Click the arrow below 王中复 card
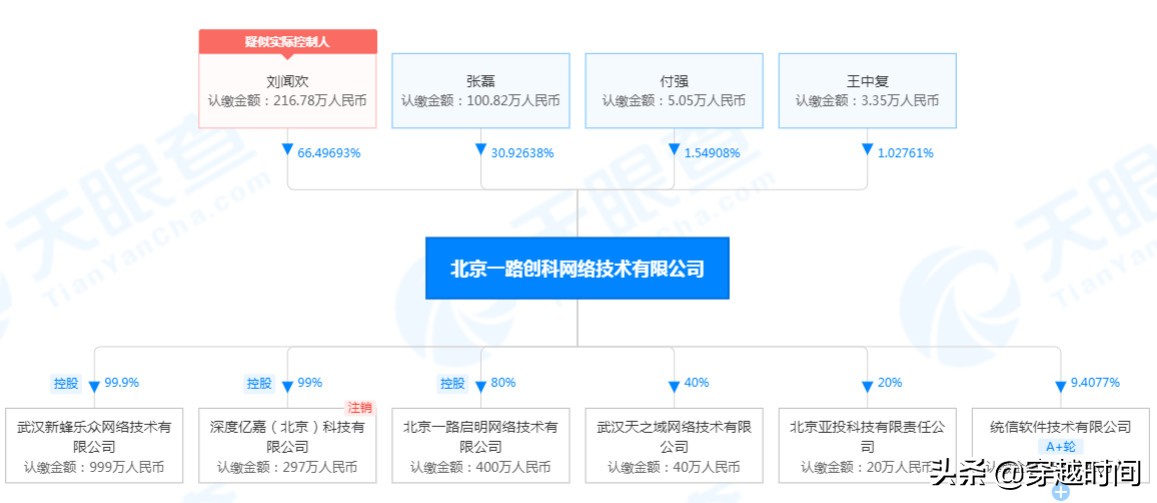 coord(867,150)
